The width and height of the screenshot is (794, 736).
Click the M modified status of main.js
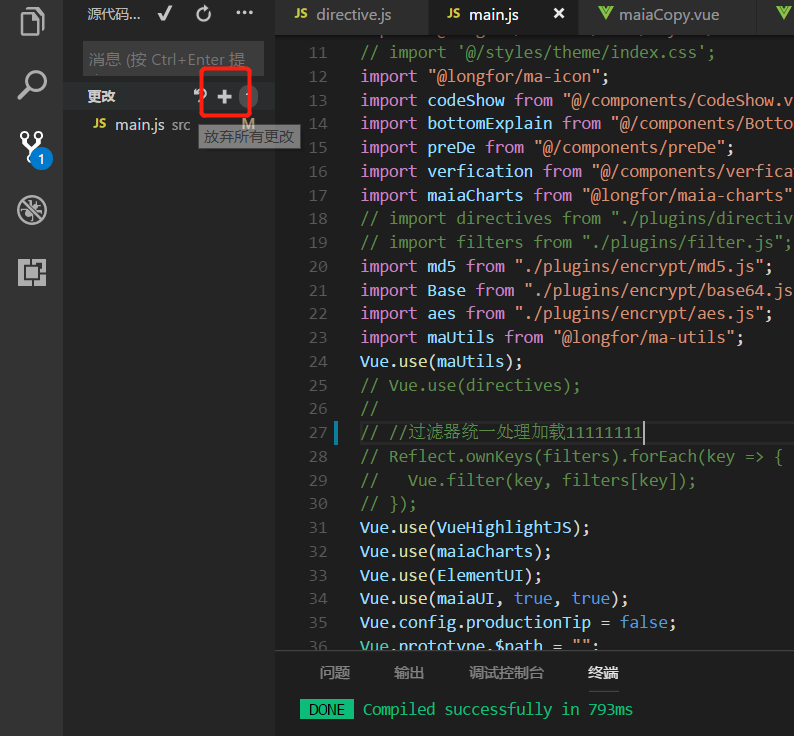[248, 123]
